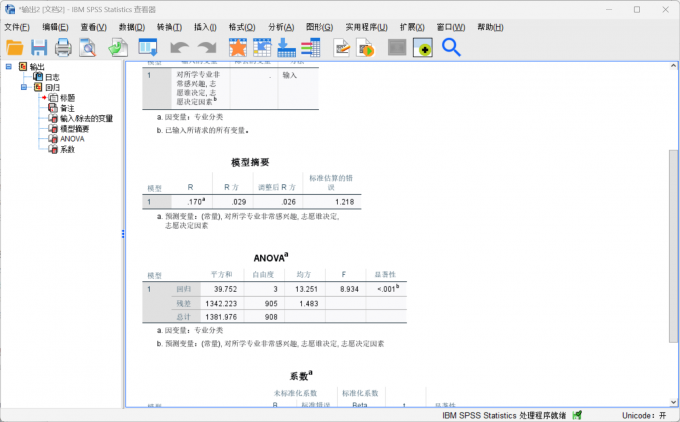Click the Go to Case table icon
This screenshot has height=422, width=680.
(262, 47)
